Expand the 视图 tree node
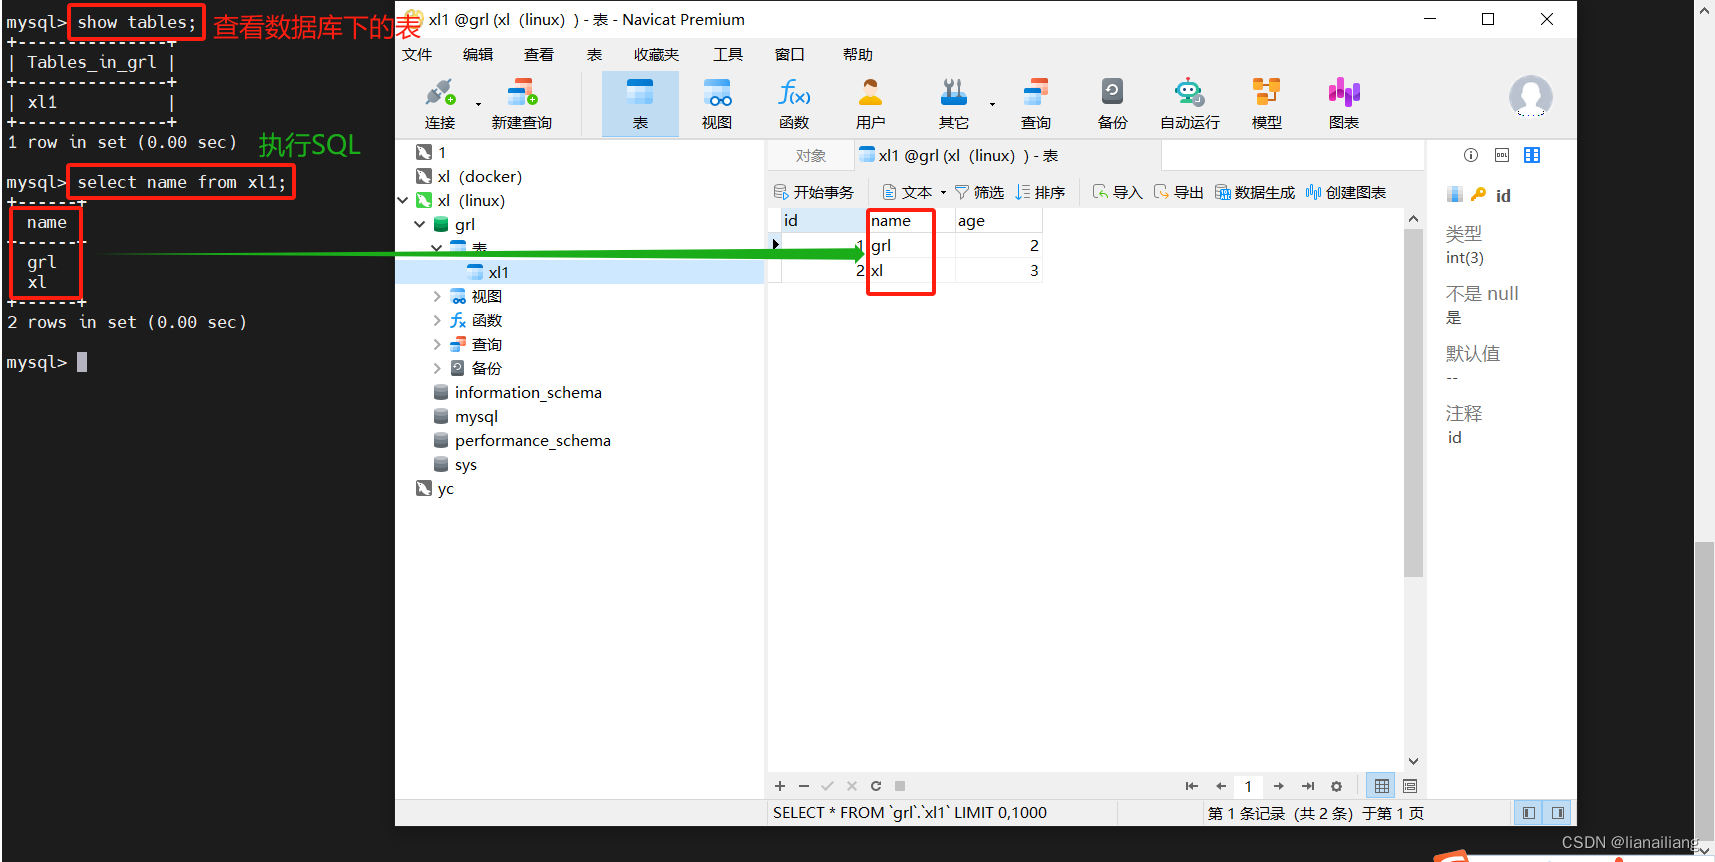This screenshot has width=1715, height=862. (x=437, y=296)
